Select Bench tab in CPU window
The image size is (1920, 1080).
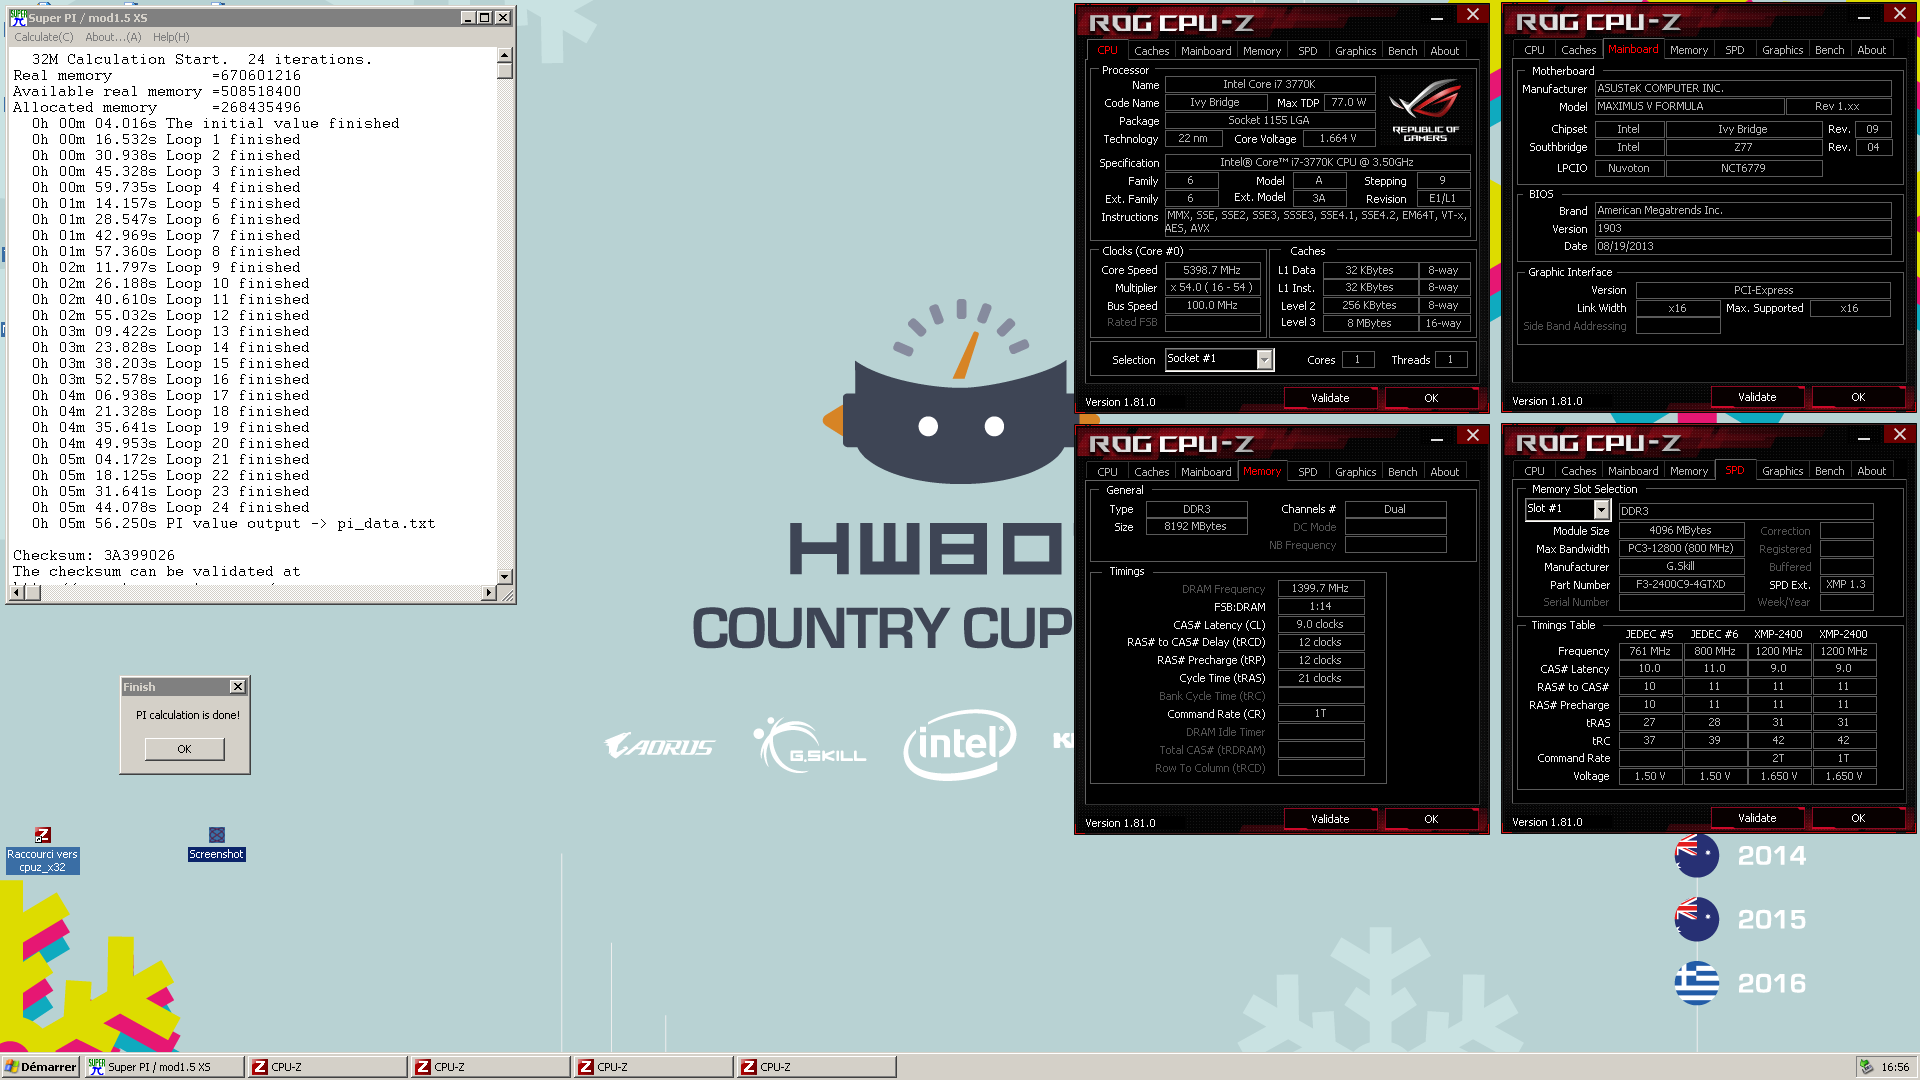[1402, 51]
